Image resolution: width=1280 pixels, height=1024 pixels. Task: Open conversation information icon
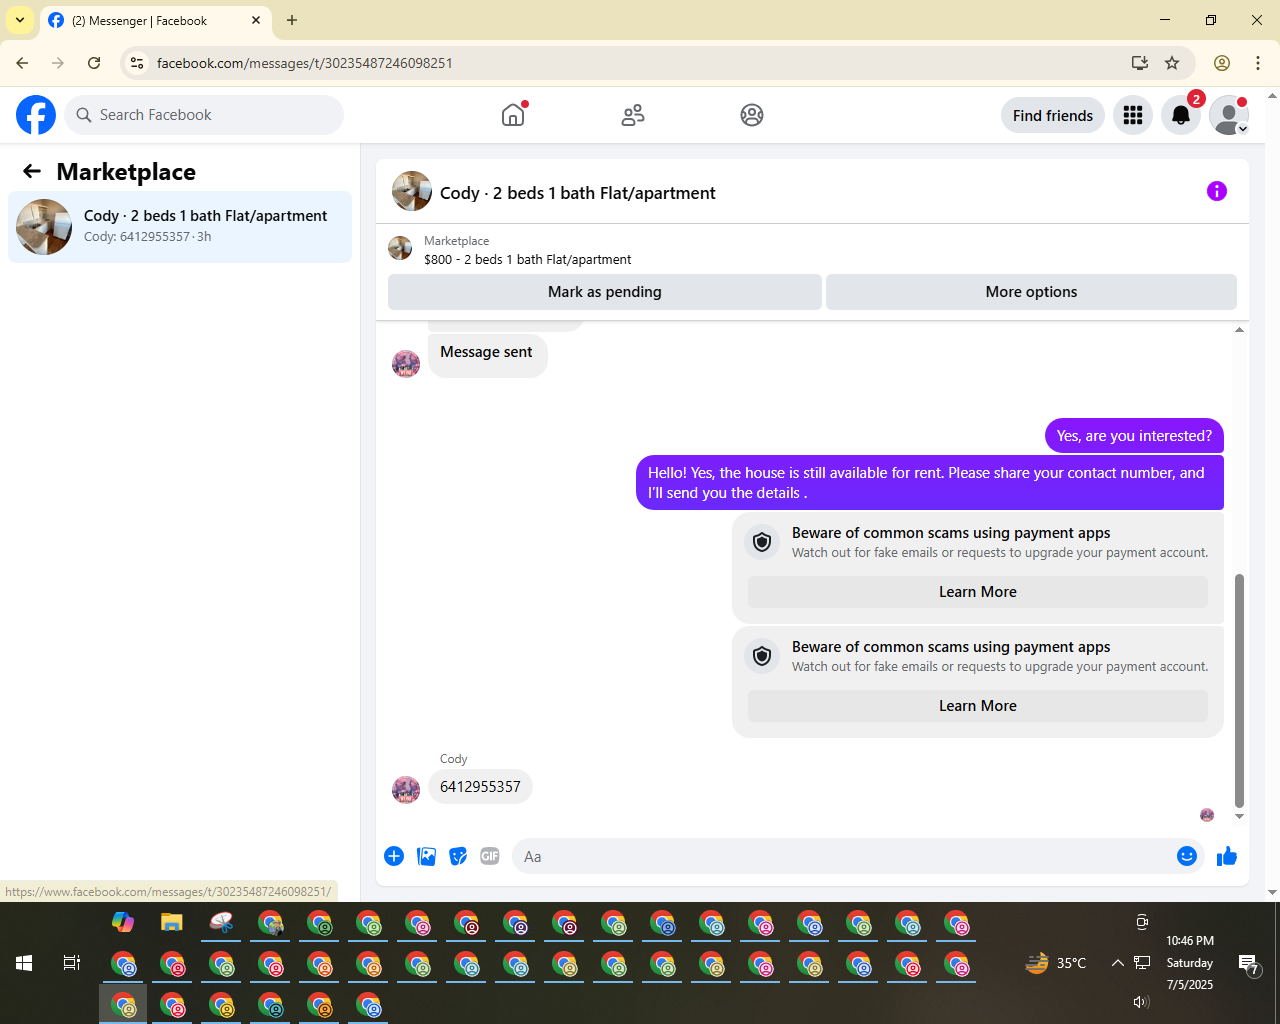coord(1217,191)
